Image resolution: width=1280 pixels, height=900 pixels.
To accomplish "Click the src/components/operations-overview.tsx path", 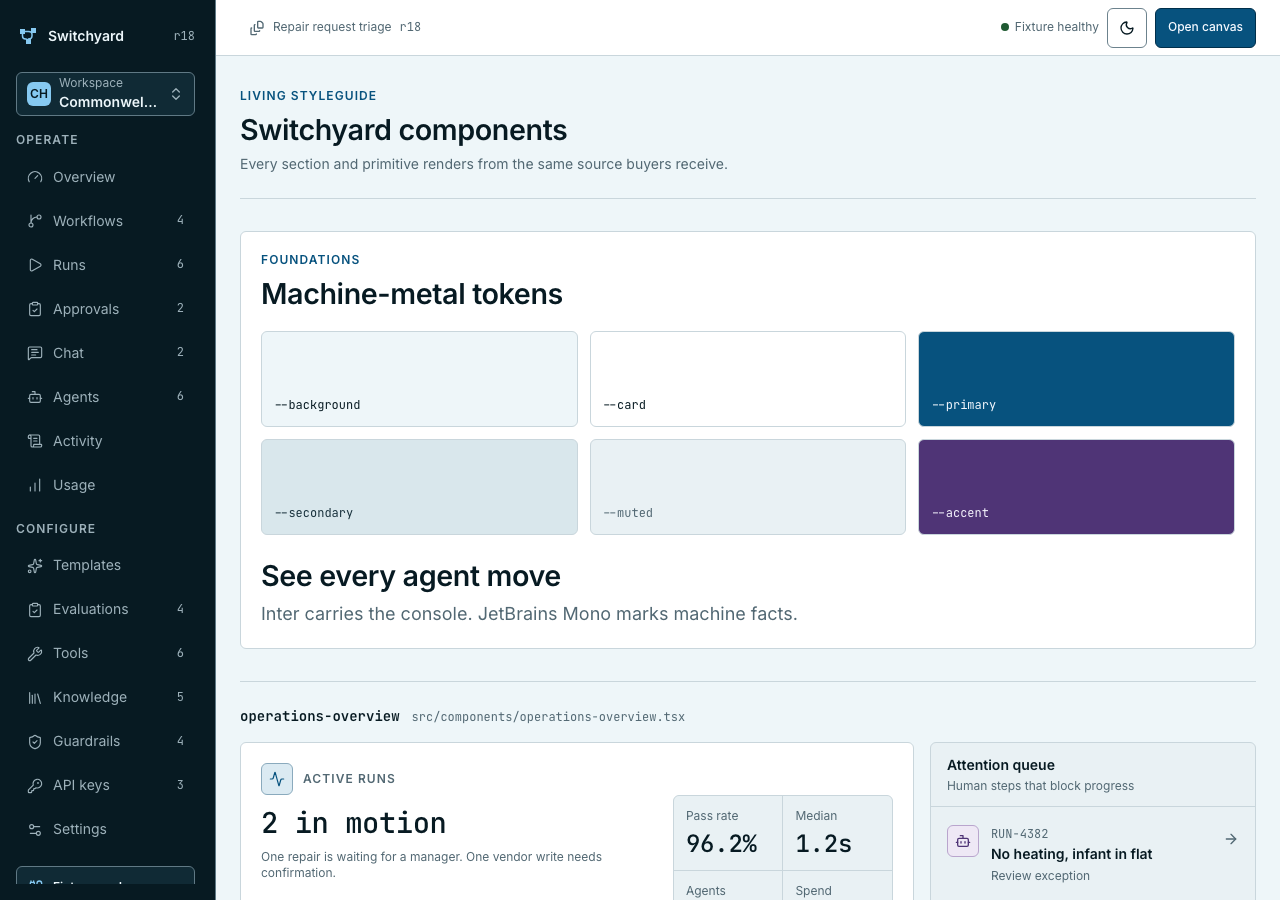I will click(548, 717).
